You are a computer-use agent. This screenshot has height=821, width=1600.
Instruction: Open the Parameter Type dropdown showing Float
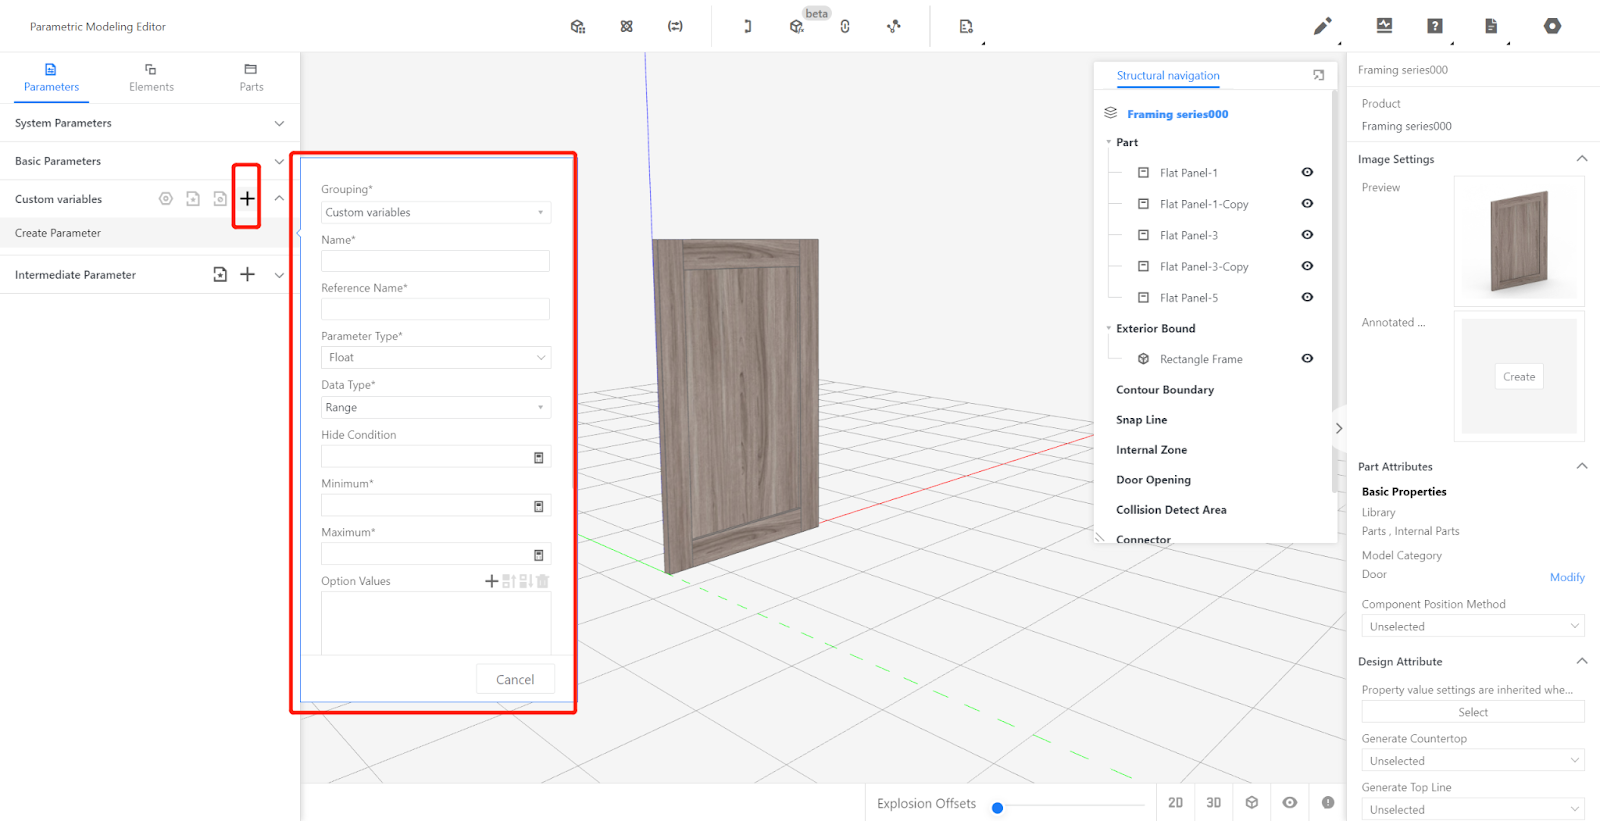tap(436, 357)
